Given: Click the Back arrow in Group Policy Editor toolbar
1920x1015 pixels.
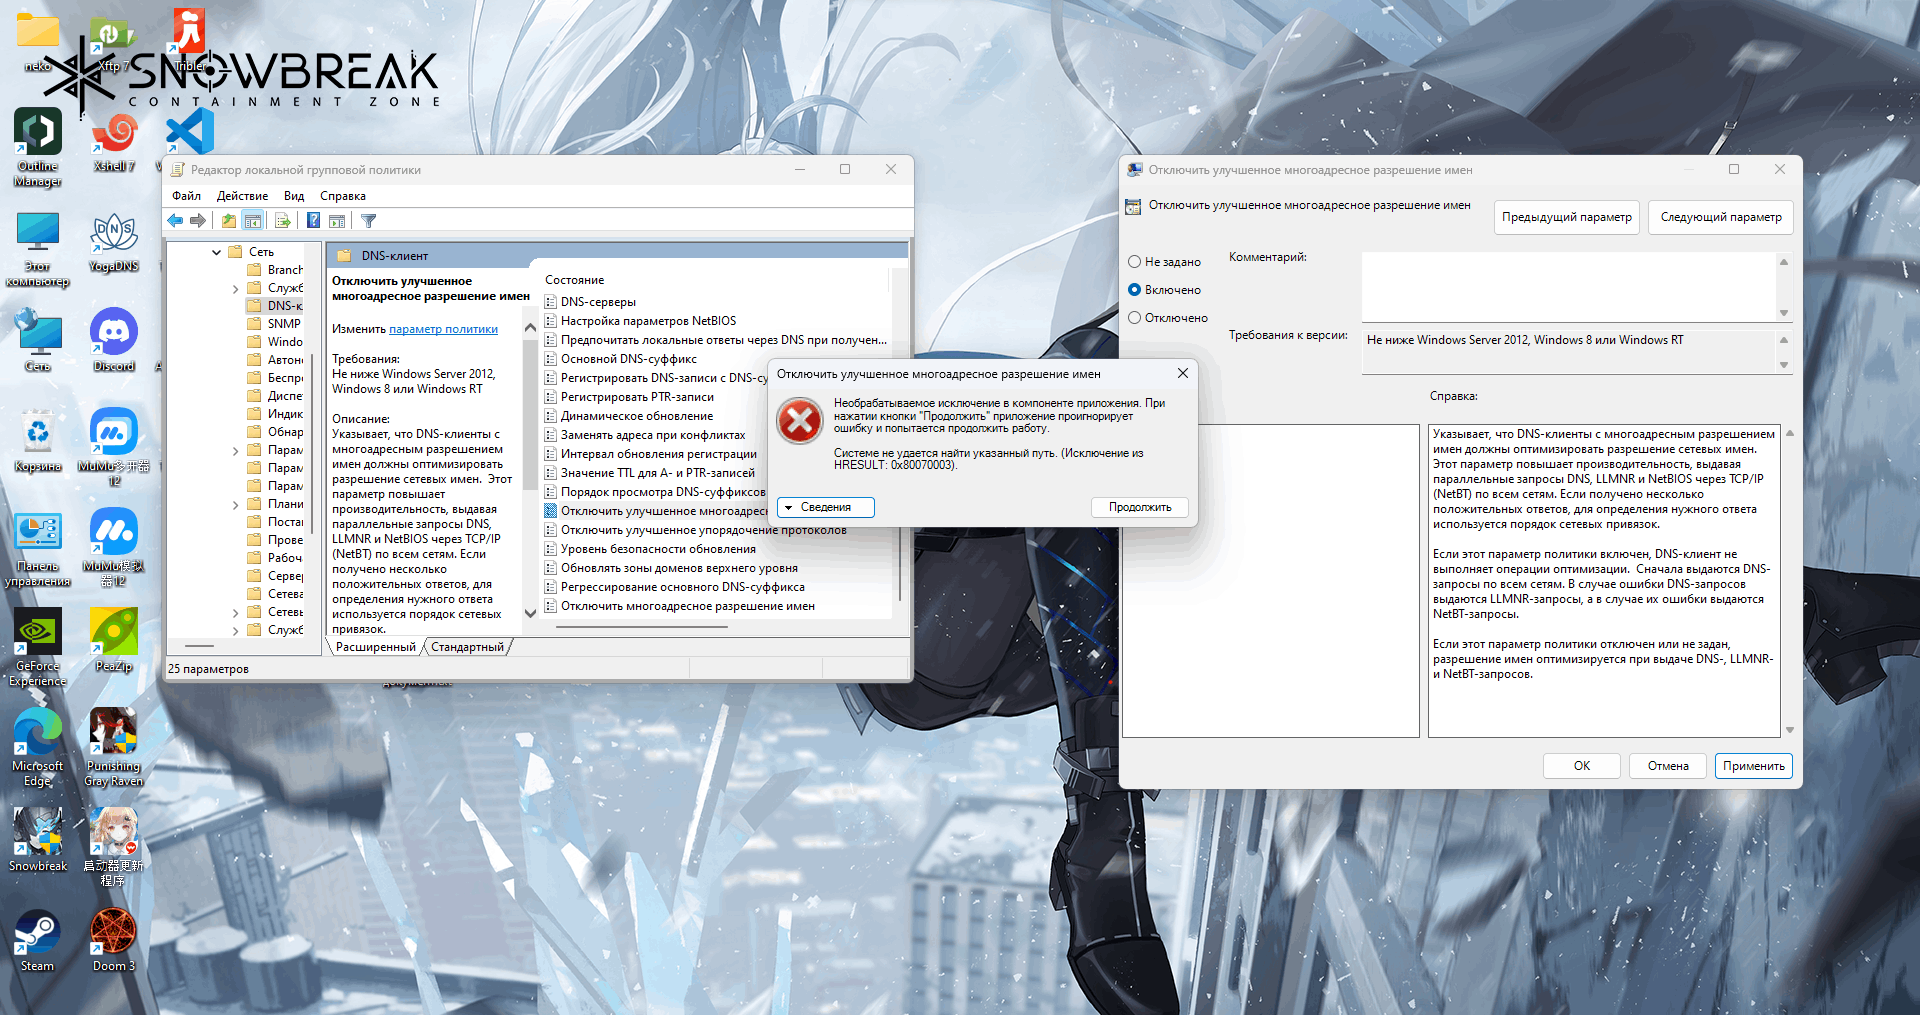Looking at the screenshot, I should pyautogui.click(x=176, y=221).
